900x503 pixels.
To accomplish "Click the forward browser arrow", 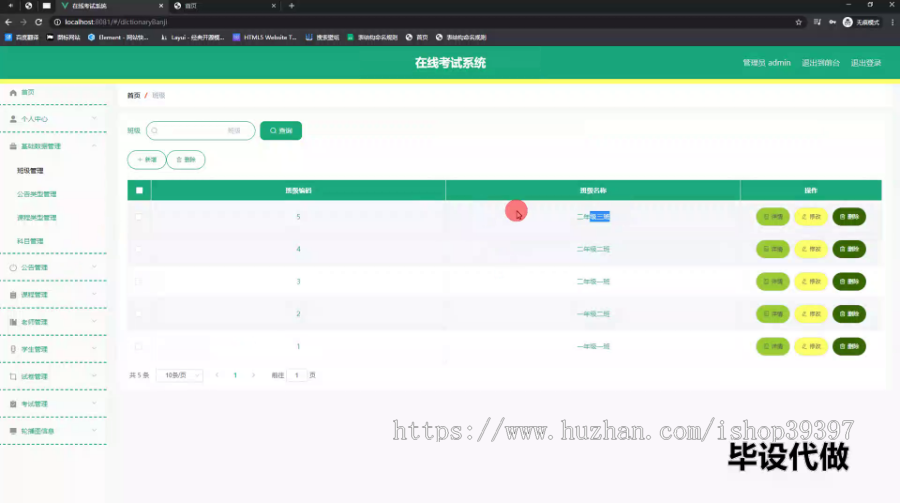I will point(24,22).
